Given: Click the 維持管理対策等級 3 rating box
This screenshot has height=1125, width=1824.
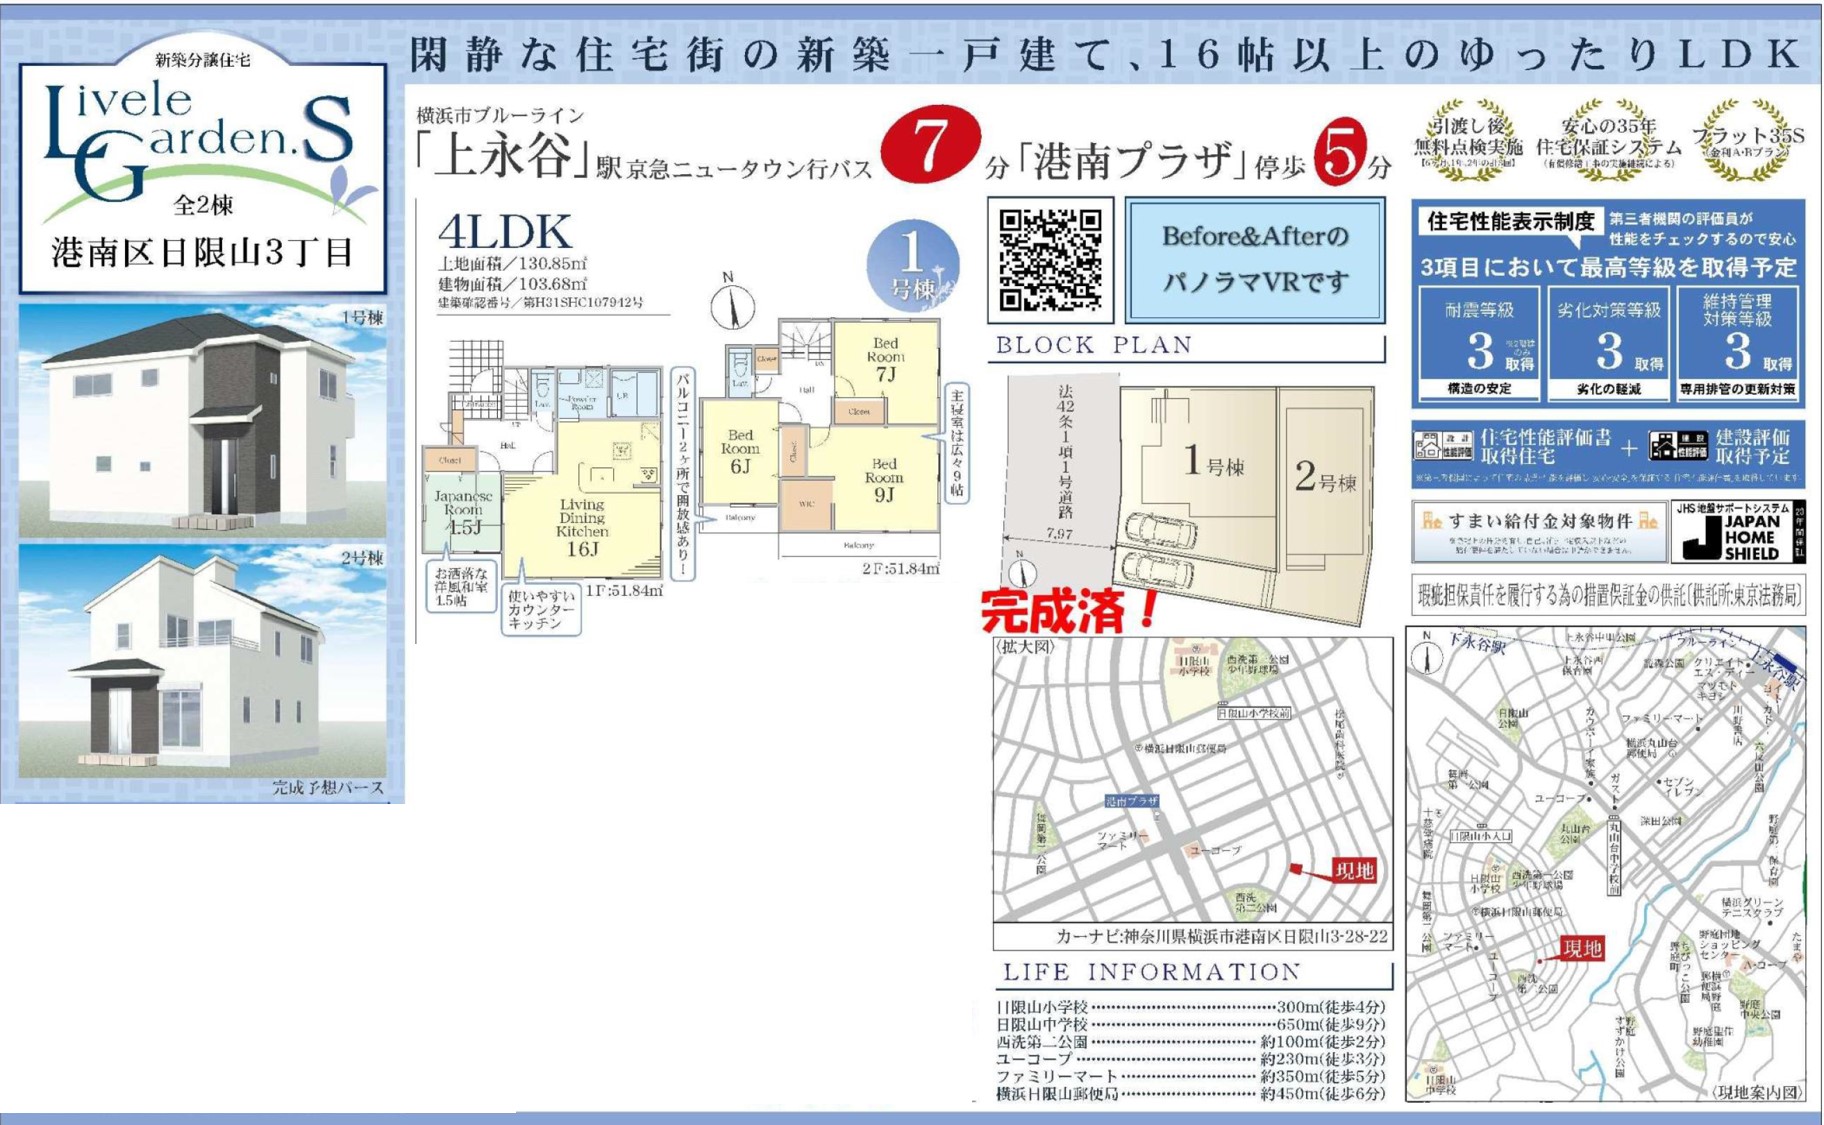Looking at the screenshot, I should 1738,342.
